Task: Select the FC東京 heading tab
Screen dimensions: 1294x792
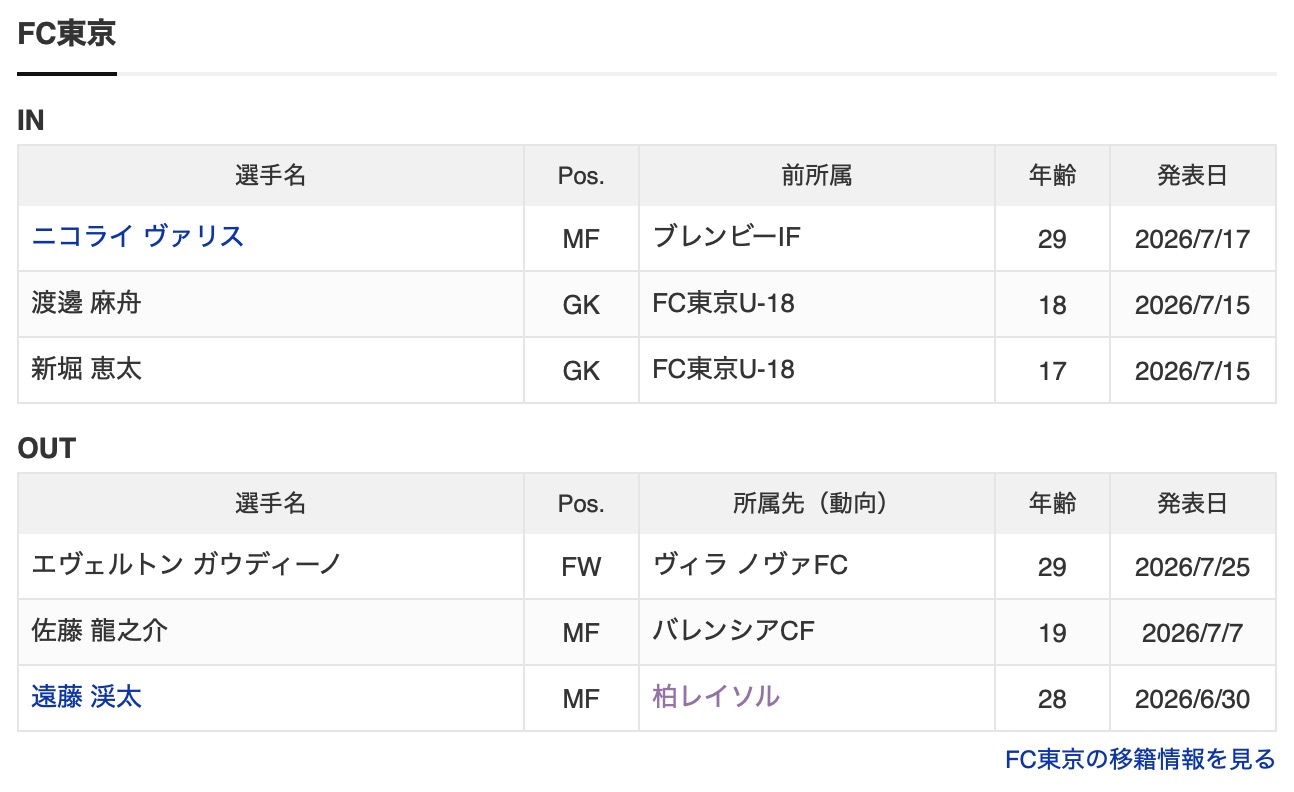Action: pyautogui.click(x=67, y=34)
